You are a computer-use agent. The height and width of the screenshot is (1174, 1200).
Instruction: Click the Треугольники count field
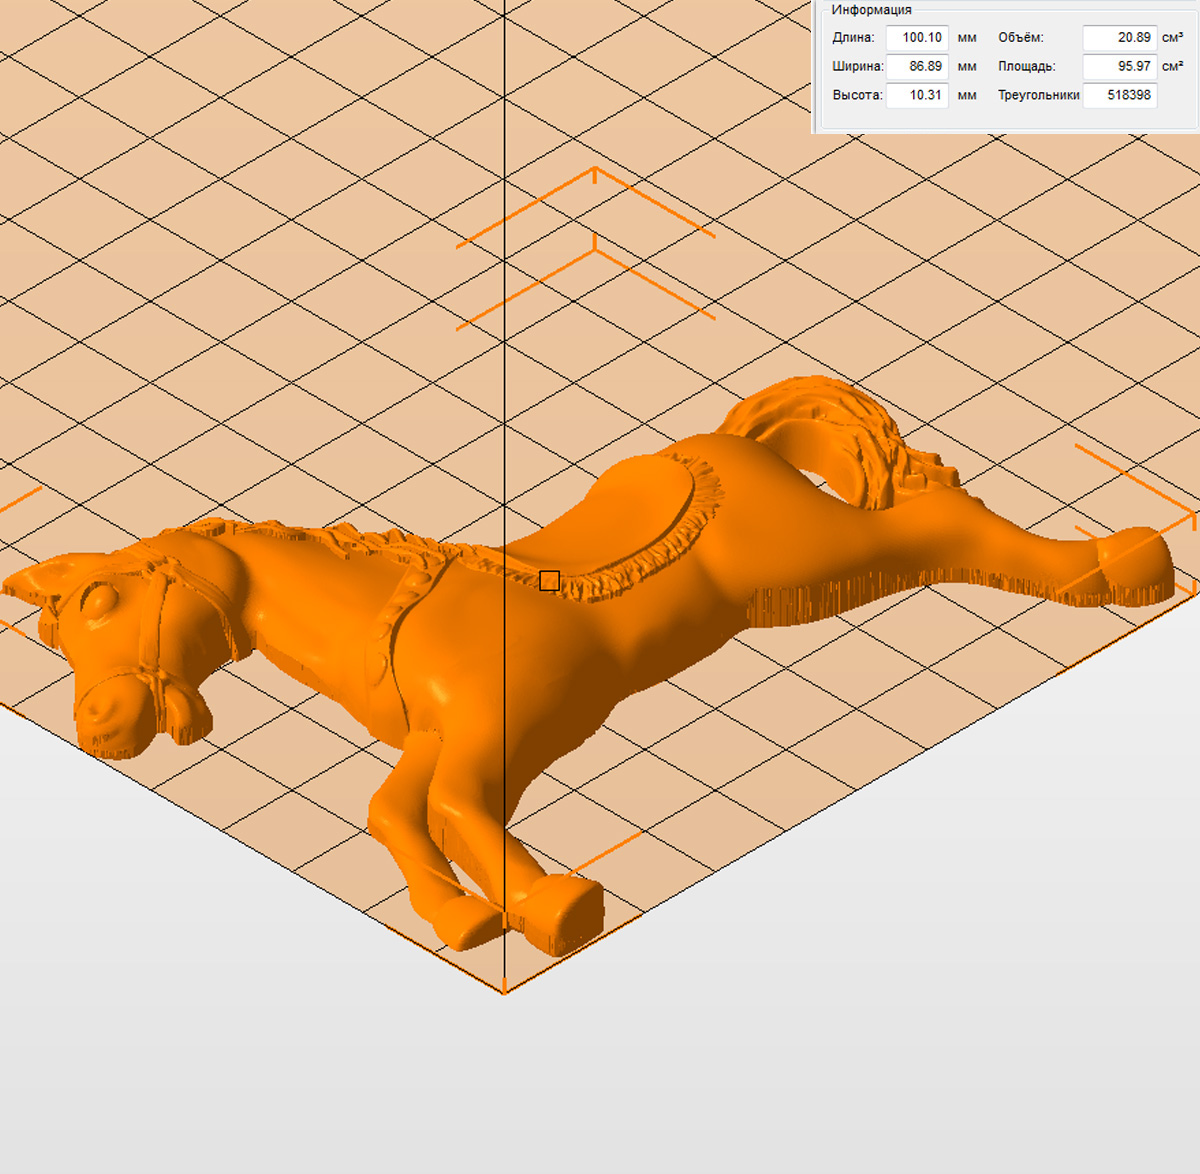click(x=1119, y=96)
